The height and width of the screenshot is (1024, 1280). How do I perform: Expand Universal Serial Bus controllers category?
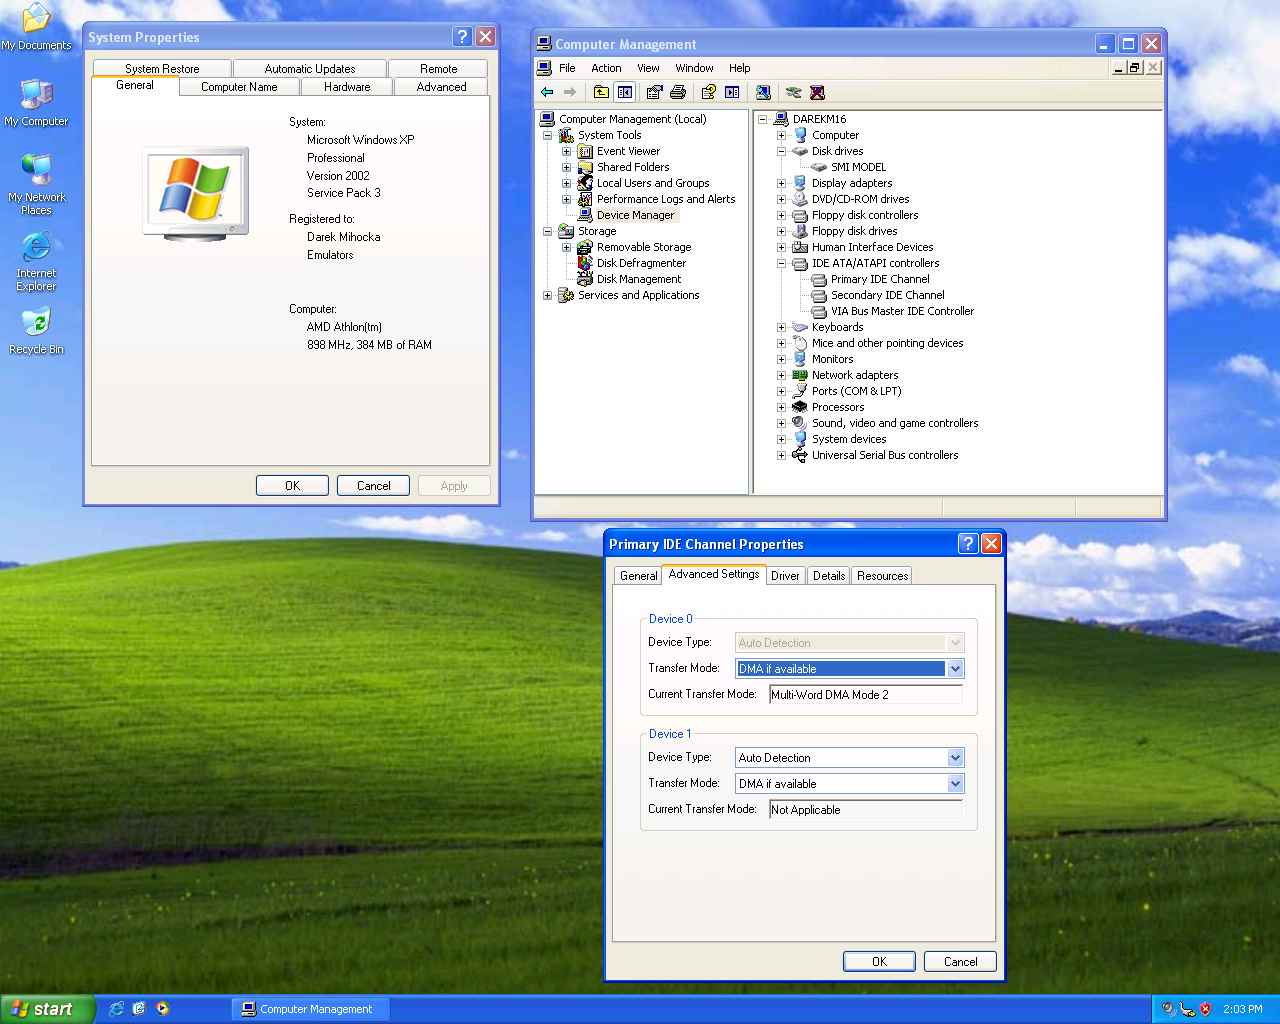pyautogui.click(x=781, y=455)
